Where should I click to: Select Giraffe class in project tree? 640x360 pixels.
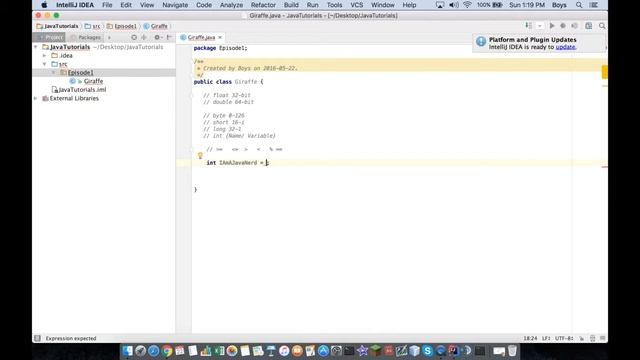point(93,81)
